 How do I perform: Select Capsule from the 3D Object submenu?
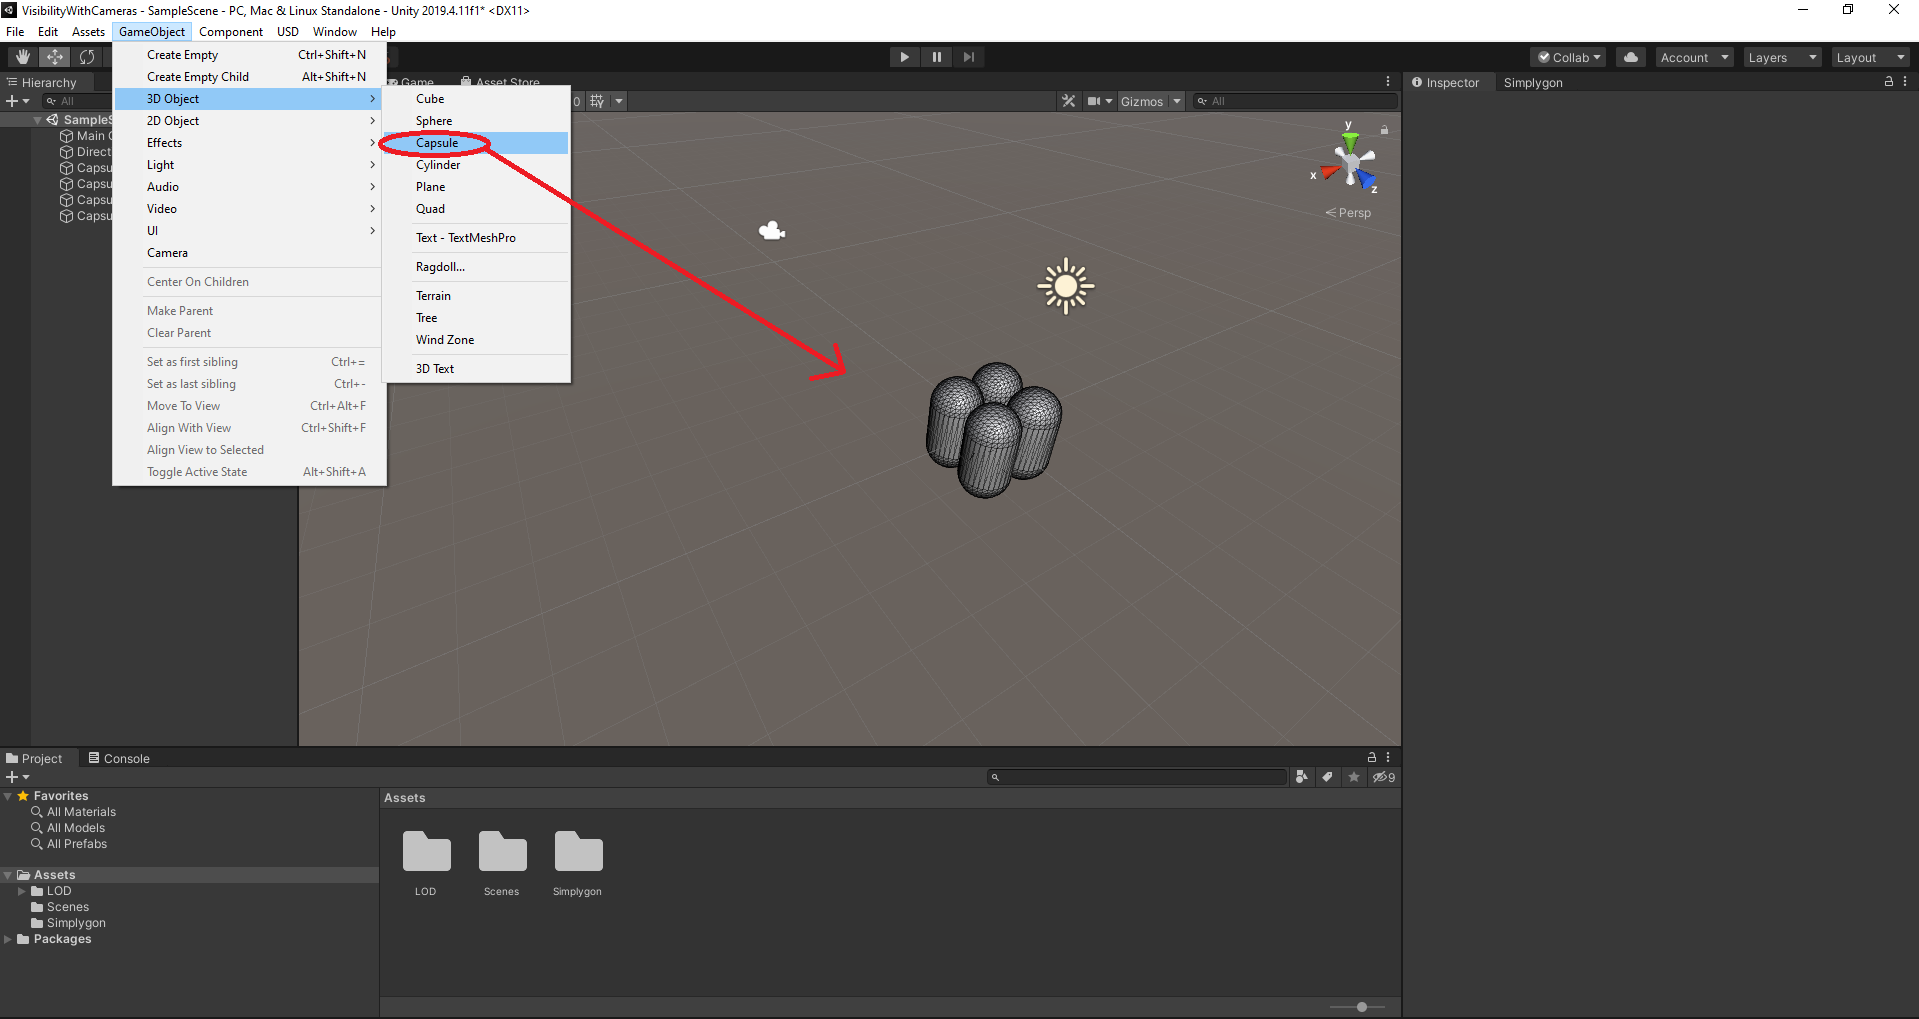pos(437,143)
